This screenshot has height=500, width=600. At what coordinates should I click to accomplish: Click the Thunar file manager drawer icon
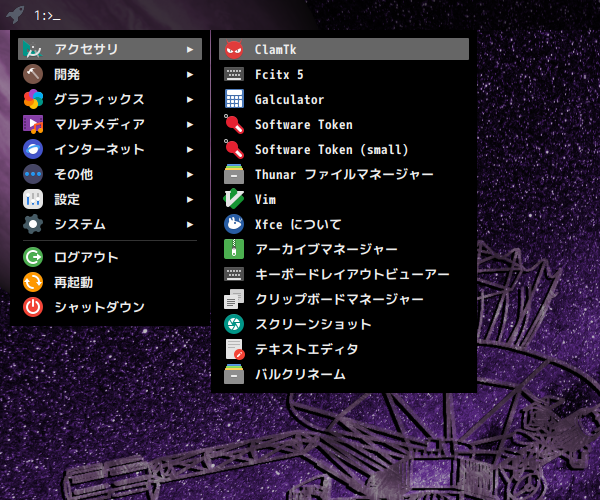[234, 174]
